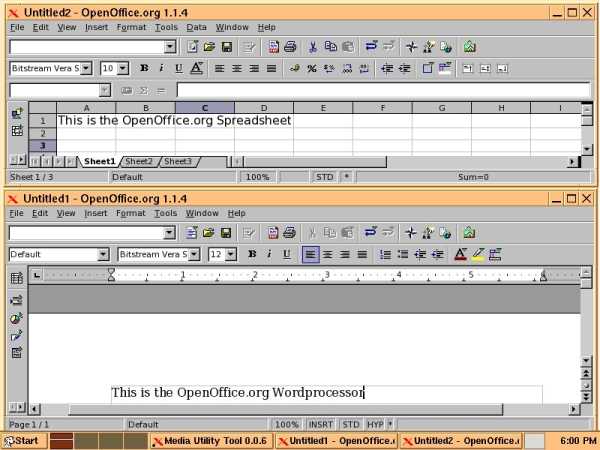600x450 pixels.
Task: Switch to Sheet3 tab
Action: [178, 161]
